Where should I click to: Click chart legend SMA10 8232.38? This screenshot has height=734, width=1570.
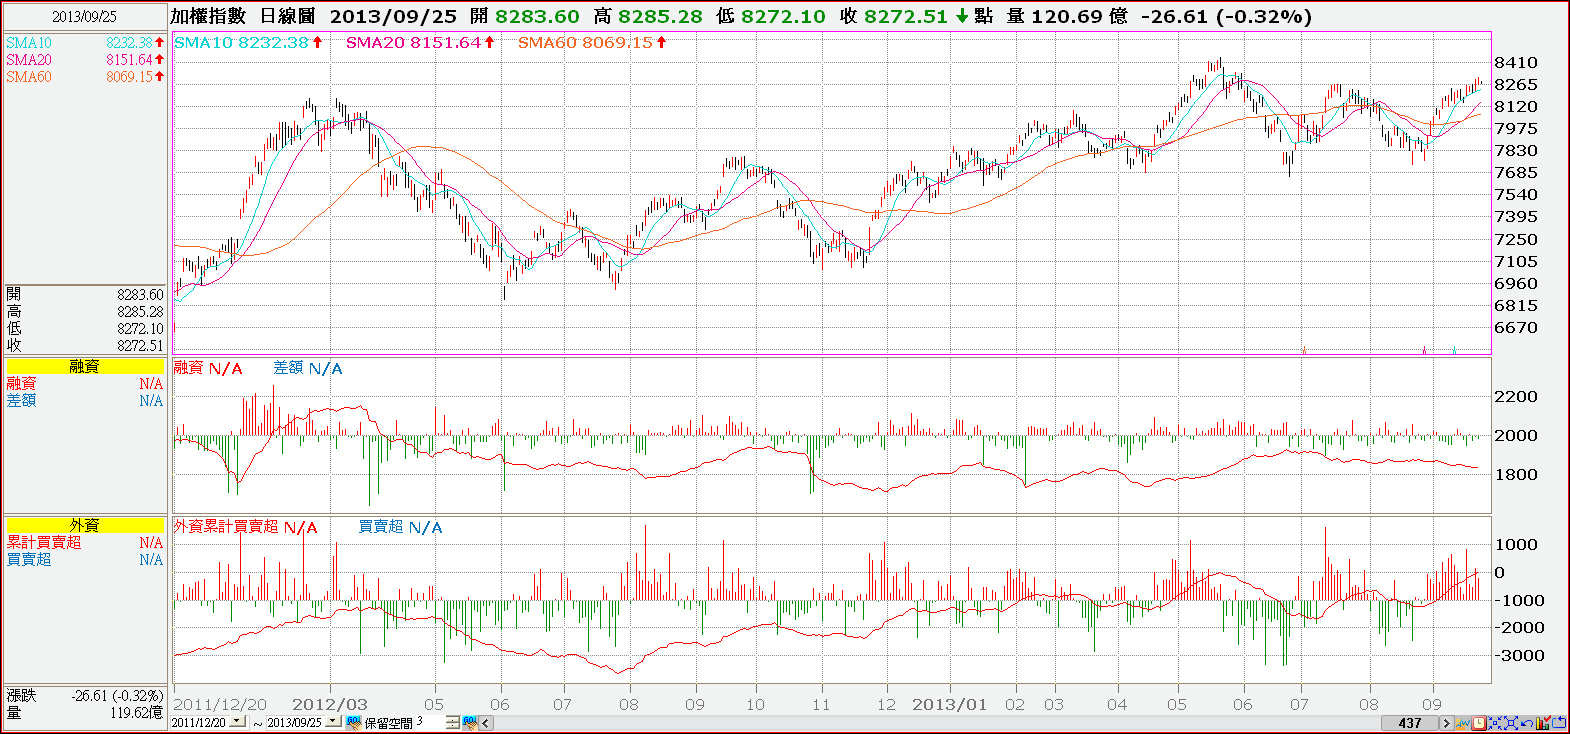248,42
